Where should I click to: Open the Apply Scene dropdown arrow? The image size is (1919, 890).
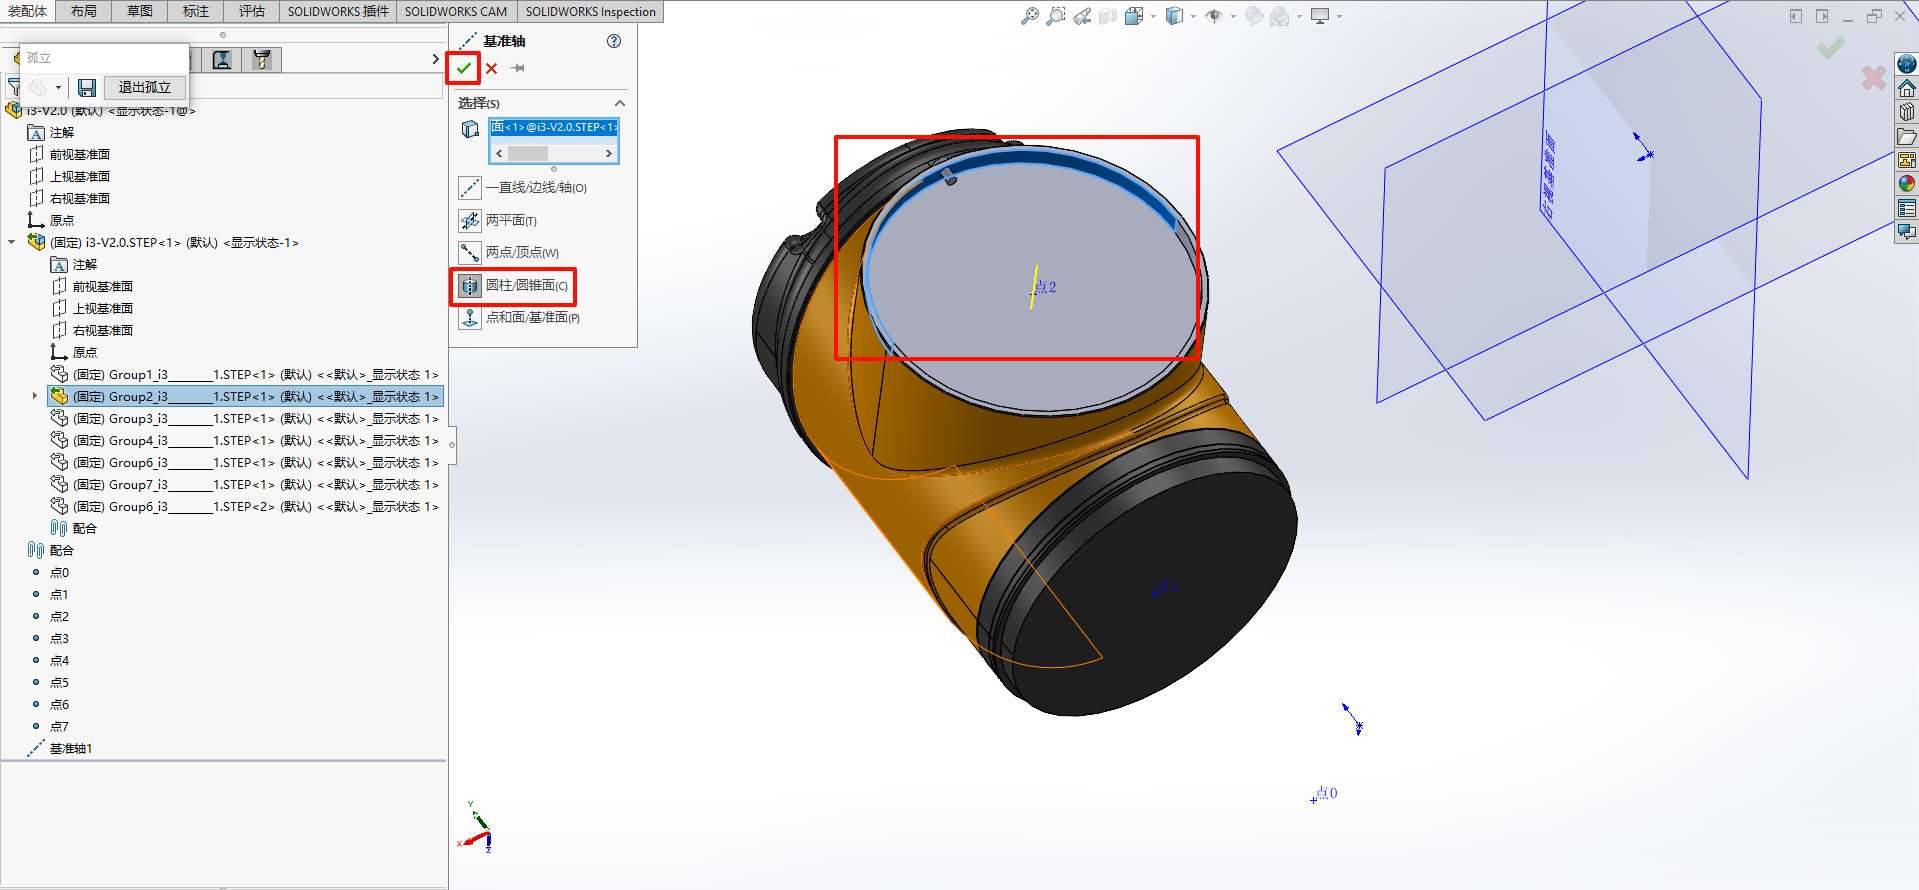[x=1299, y=16]
